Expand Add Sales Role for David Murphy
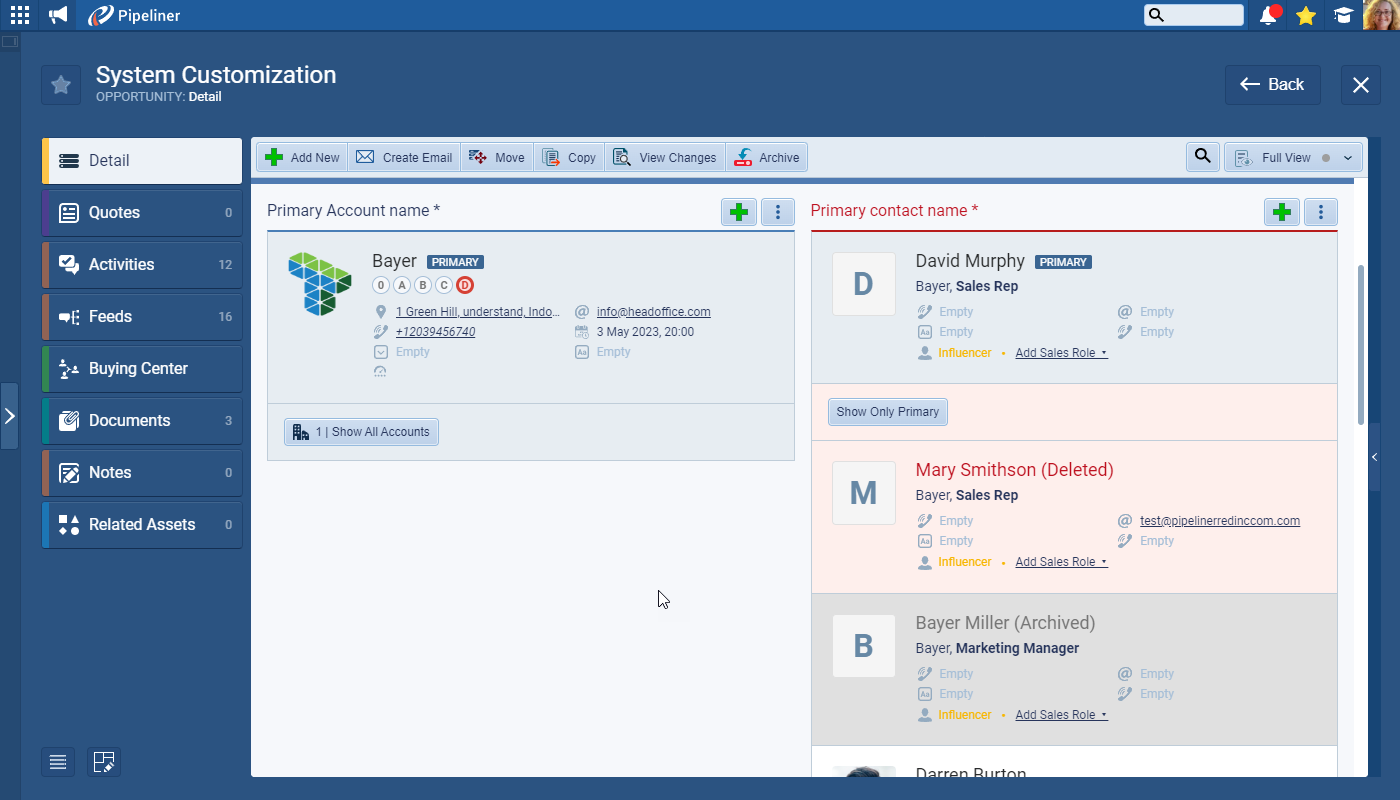 click(x=1061, y=353)
